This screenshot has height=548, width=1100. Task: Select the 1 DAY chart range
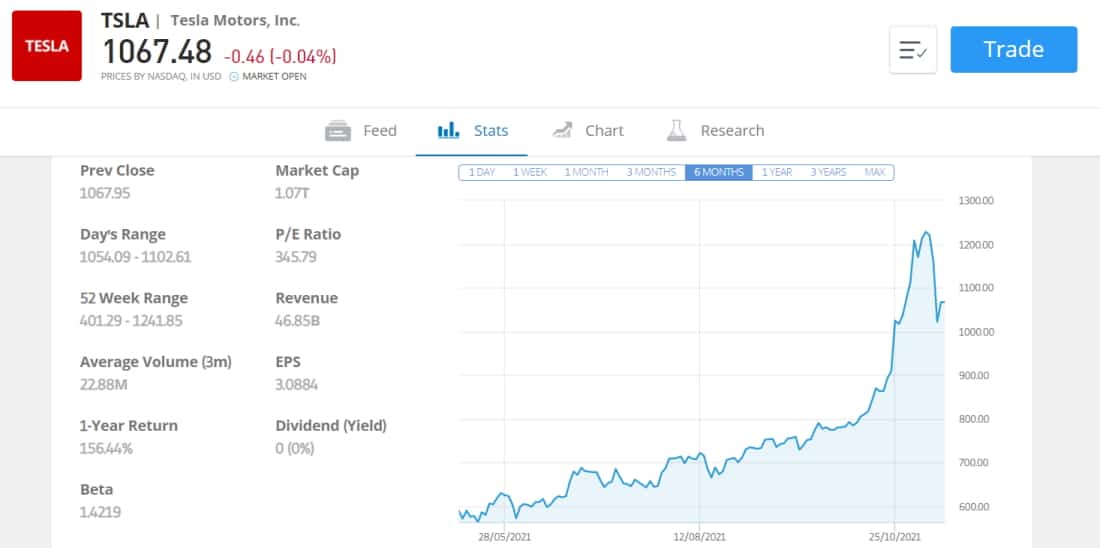481,172
